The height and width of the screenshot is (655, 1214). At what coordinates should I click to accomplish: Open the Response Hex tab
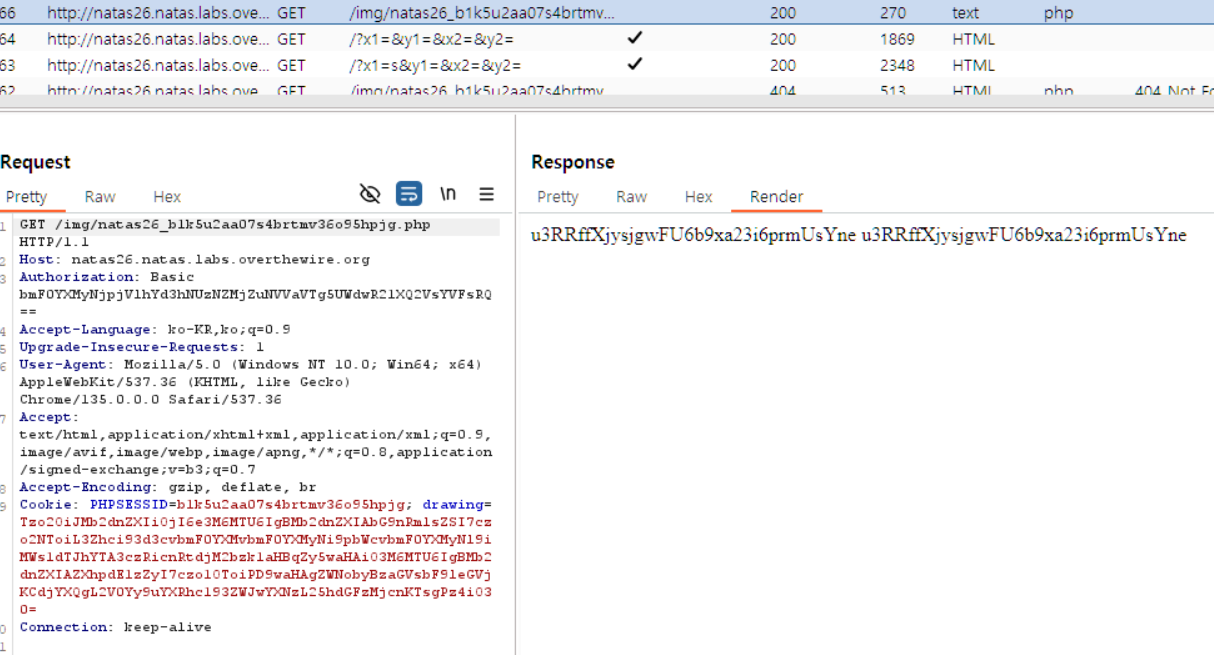pos(698,197)
